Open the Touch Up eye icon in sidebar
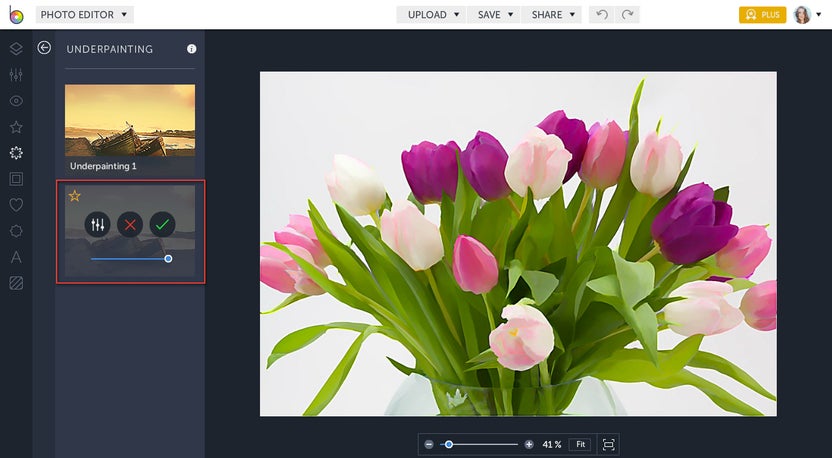 click(x=16, y=101)
